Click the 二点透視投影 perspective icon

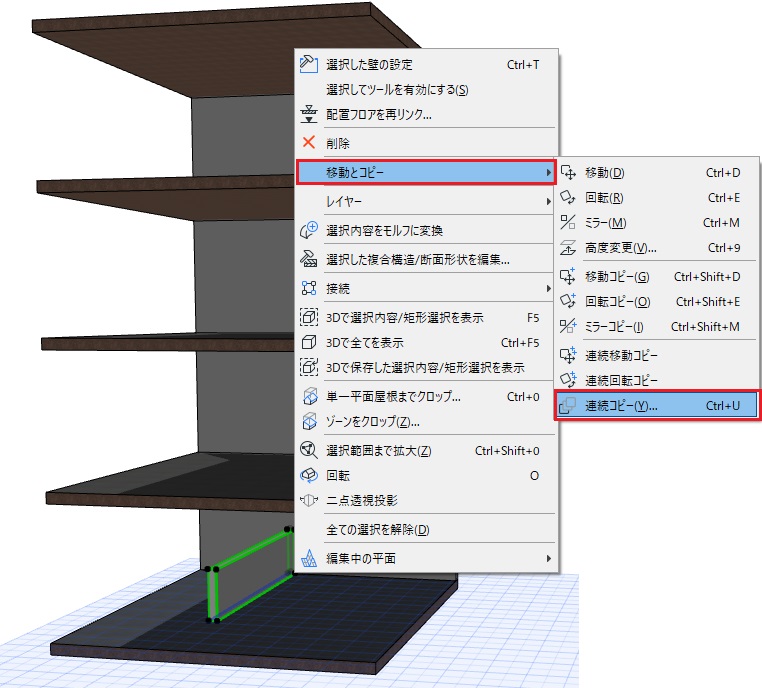(309, 500)
